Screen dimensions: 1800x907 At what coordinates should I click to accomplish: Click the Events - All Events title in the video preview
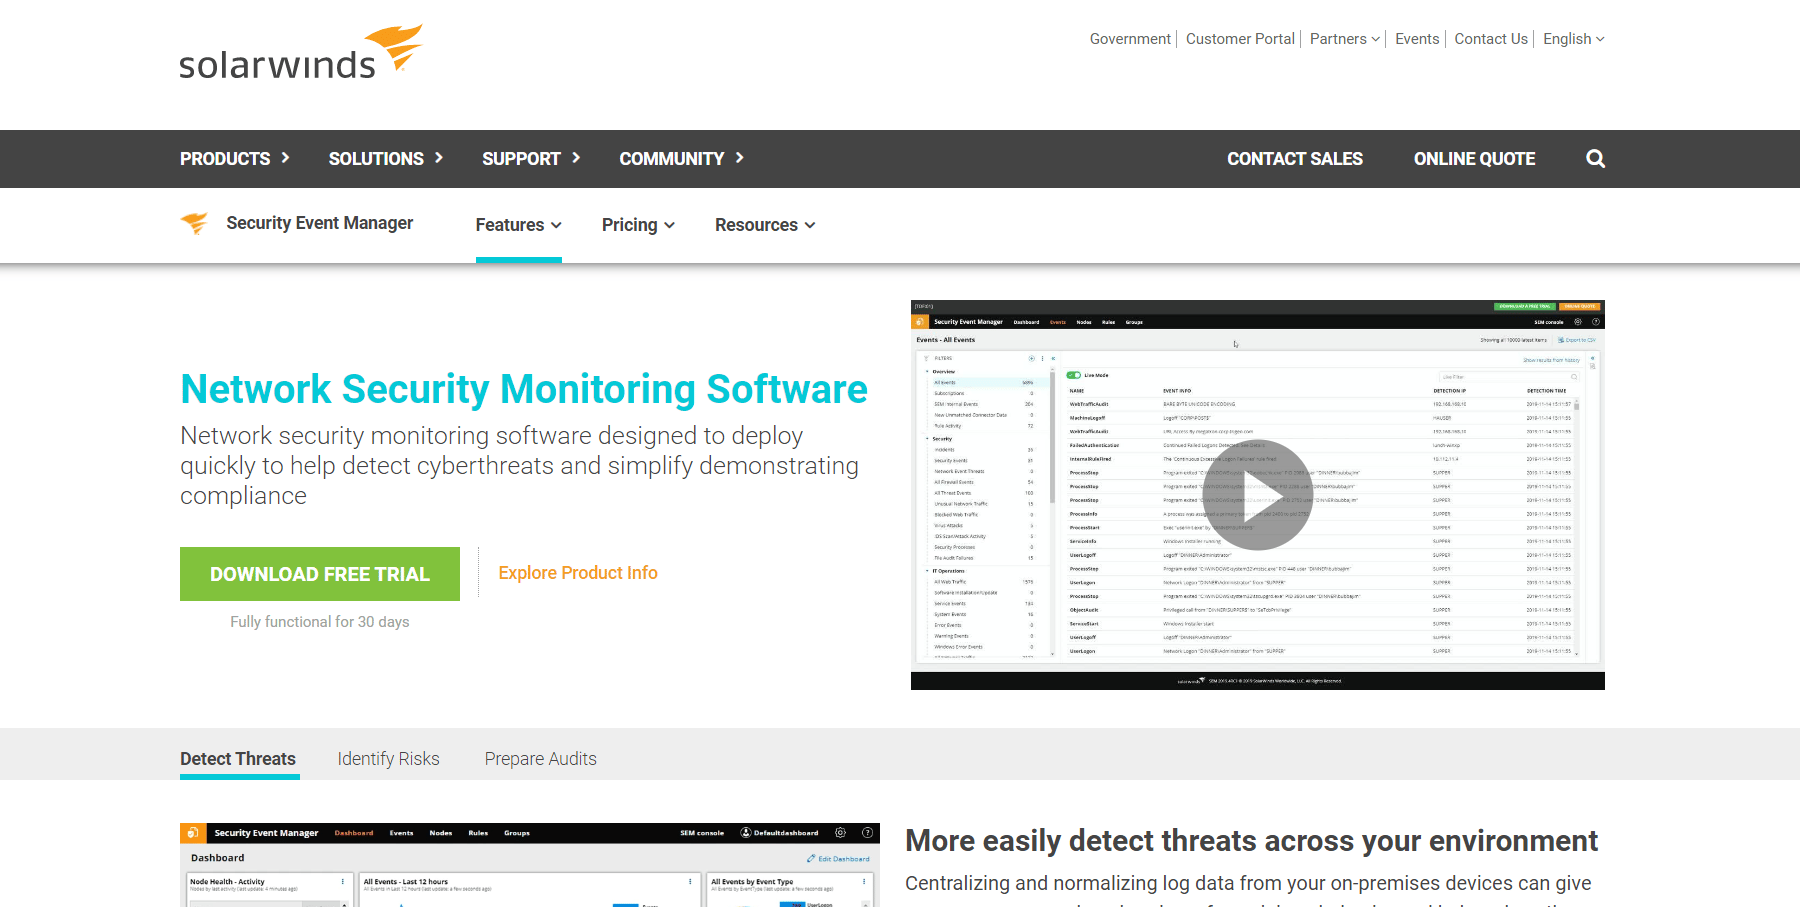click(945, 340)
